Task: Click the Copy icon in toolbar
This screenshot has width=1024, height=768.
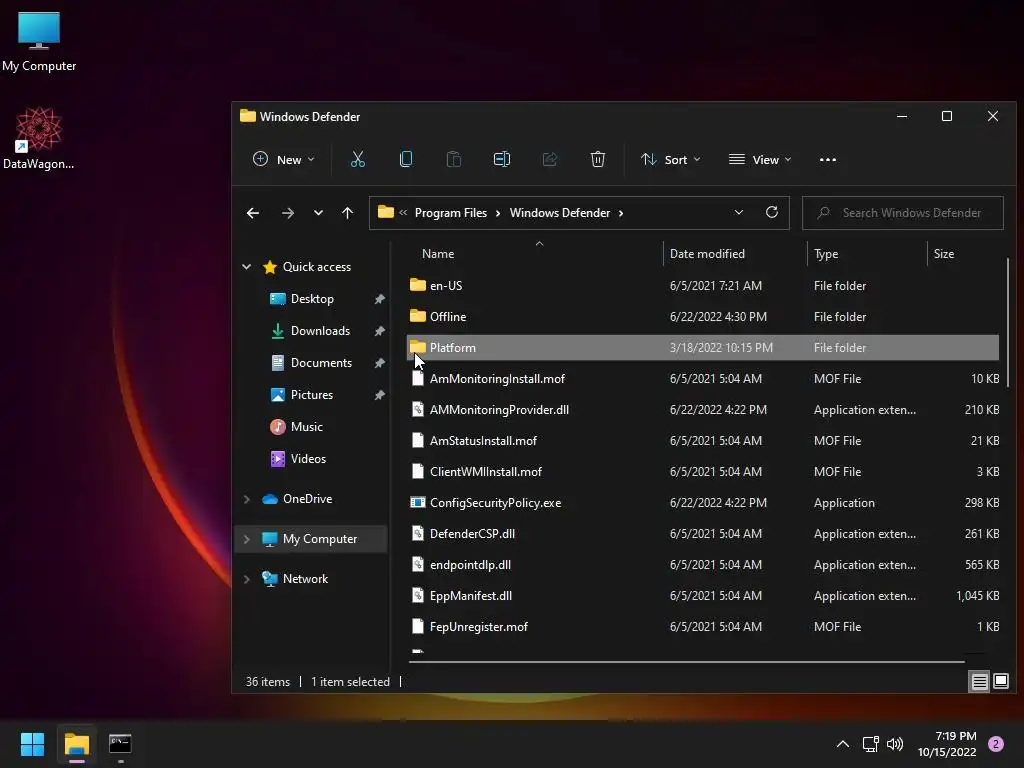Action: pyautogui.click(x=406, y=159)
